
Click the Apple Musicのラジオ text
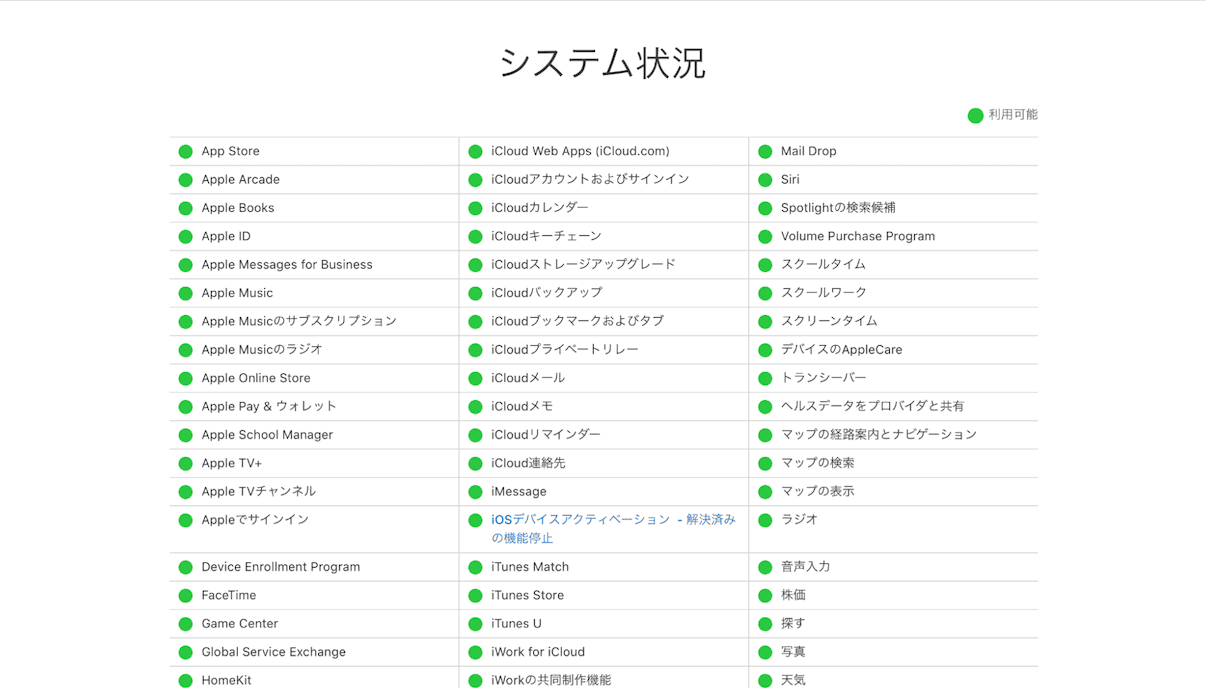coord(262,349)
